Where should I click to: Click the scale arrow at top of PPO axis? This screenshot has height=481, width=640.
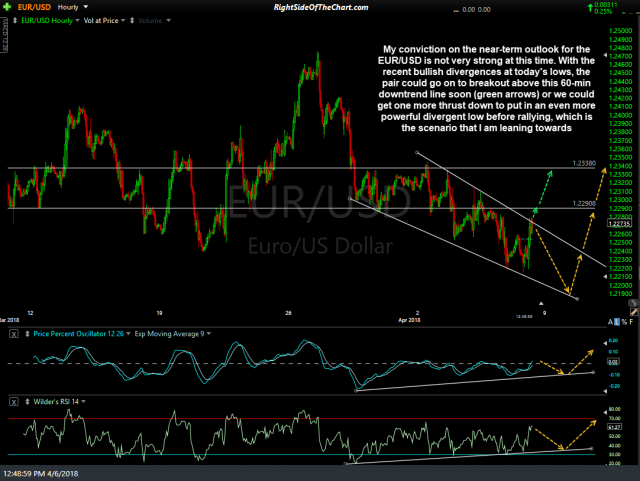605,343
